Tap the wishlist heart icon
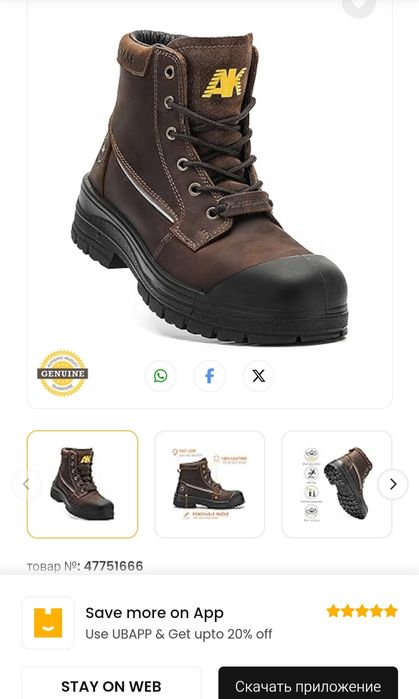419x699 pixels. (x=358, y=5)
